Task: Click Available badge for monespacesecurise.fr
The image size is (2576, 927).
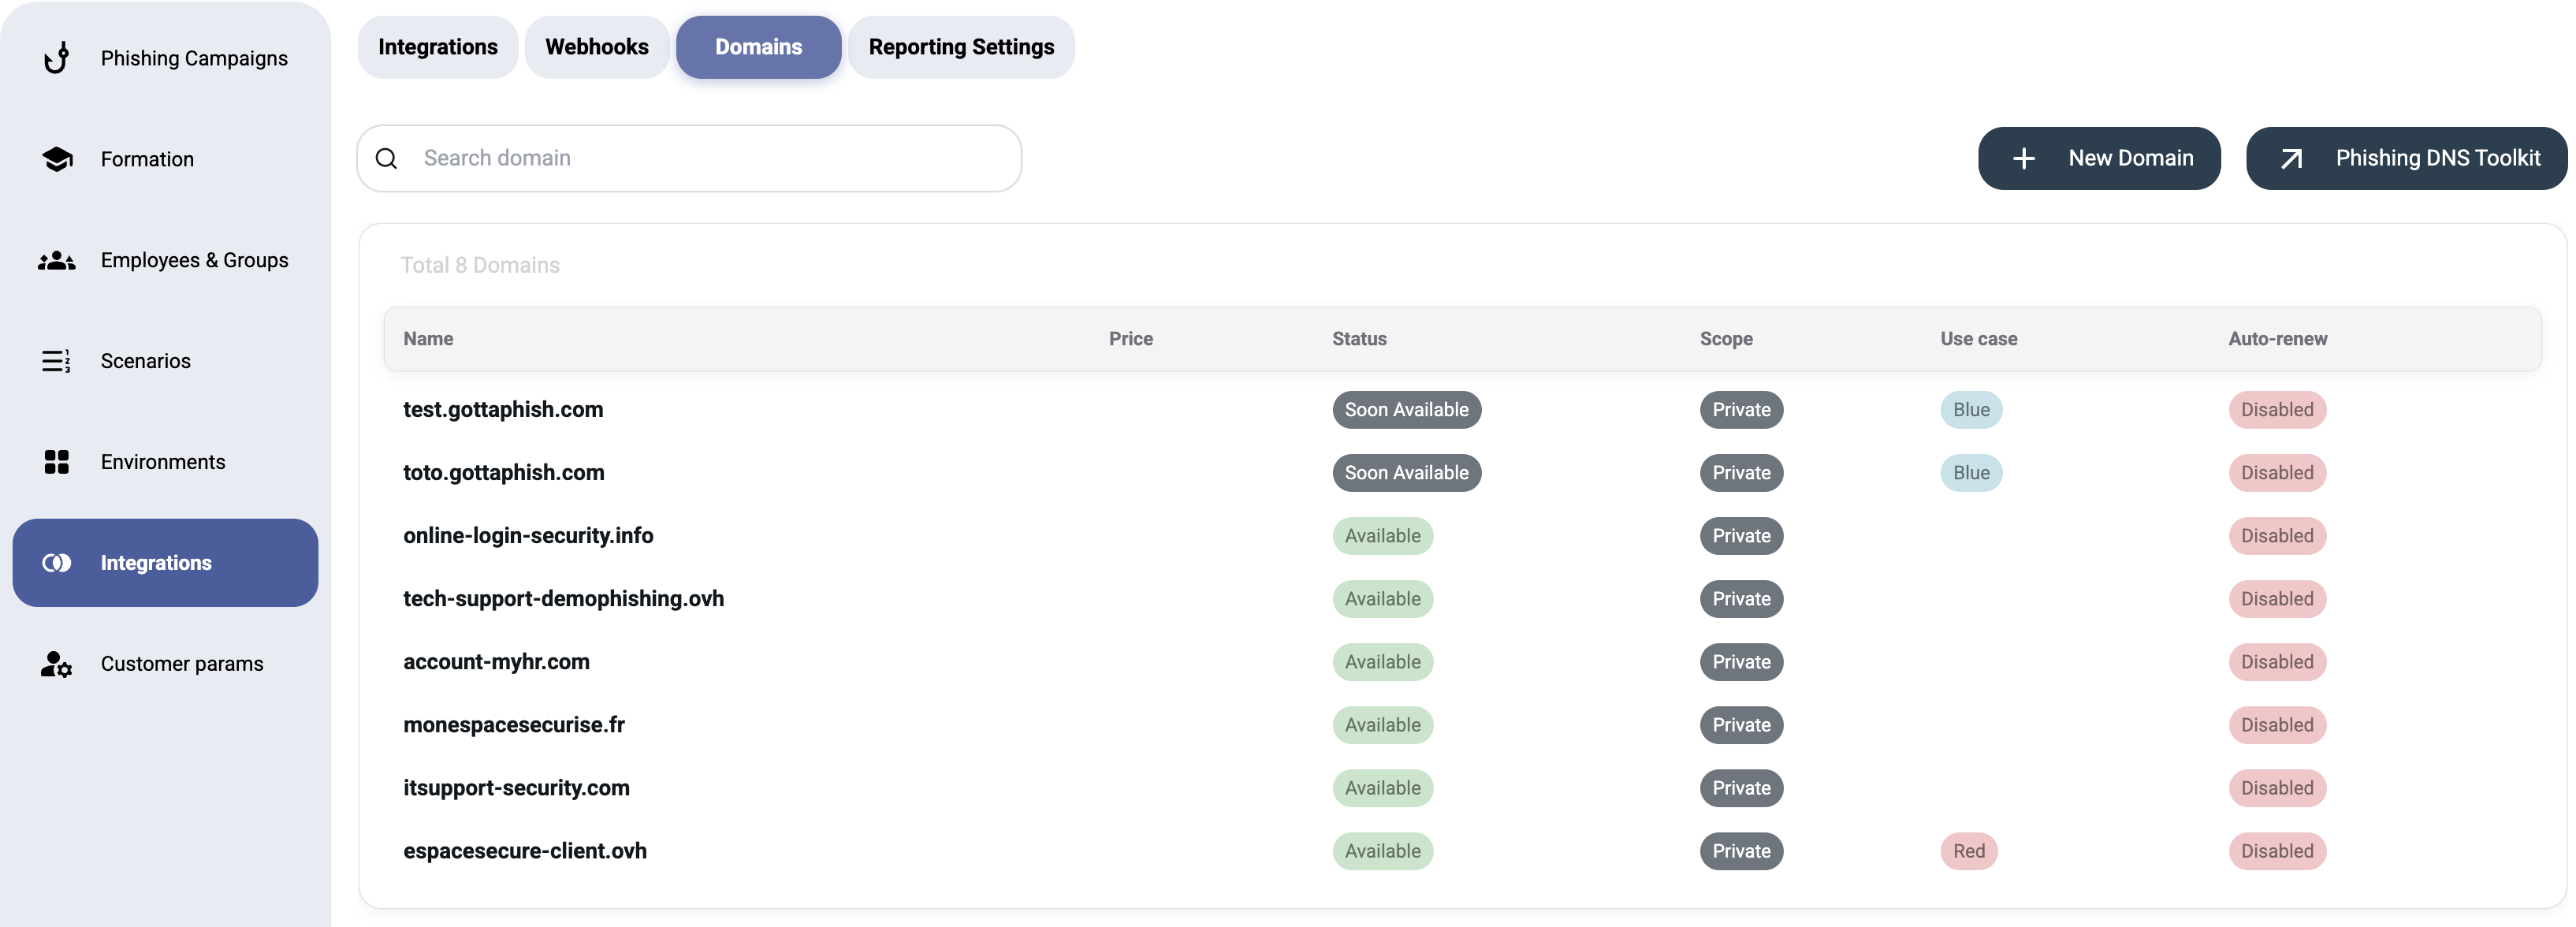Action: [1382, 725]
